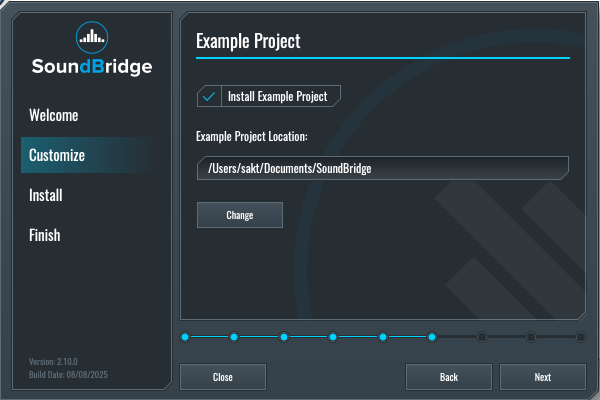
Task: Click the Change button
Action: click(240, 215)
